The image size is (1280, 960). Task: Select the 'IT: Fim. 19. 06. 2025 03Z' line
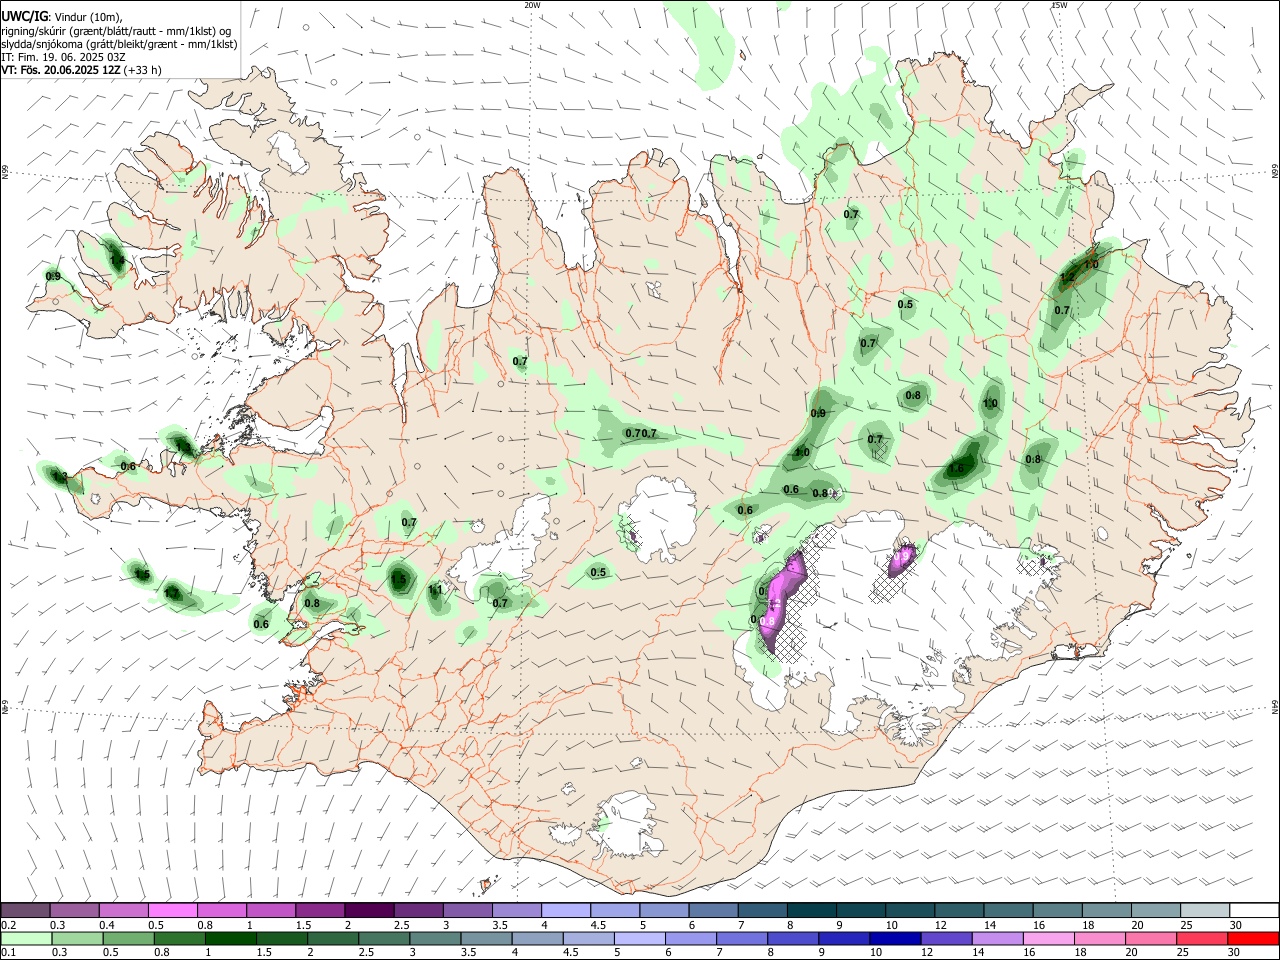click(62, 57)
